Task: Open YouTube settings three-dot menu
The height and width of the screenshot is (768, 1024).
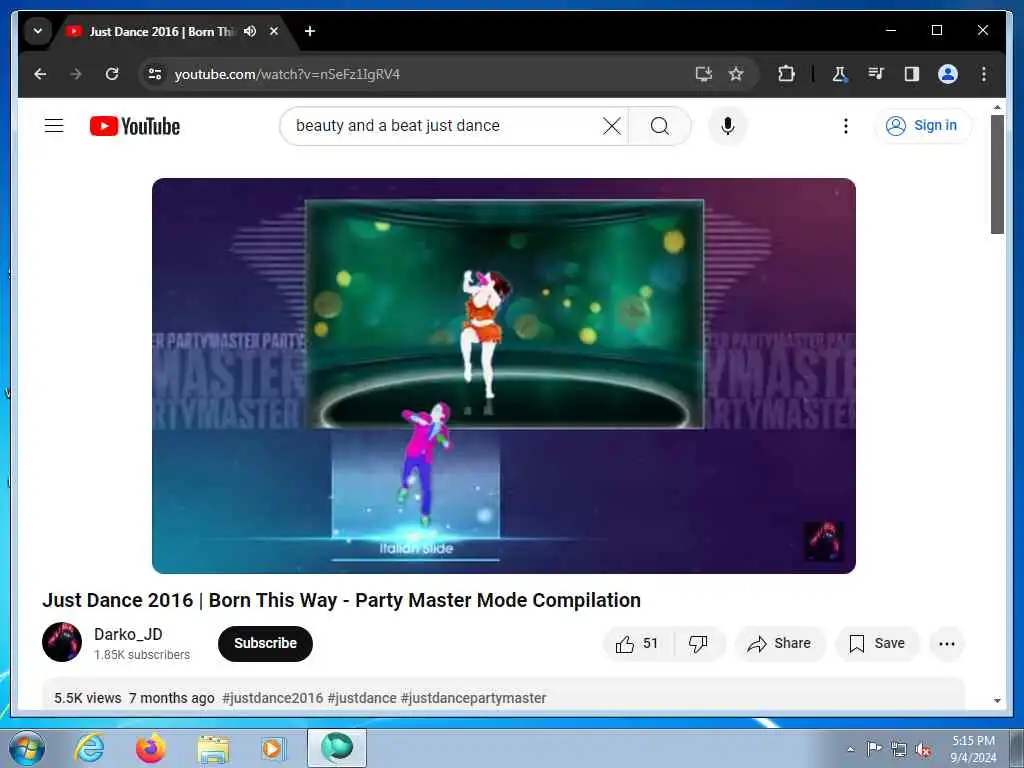Action: point(846,125)
